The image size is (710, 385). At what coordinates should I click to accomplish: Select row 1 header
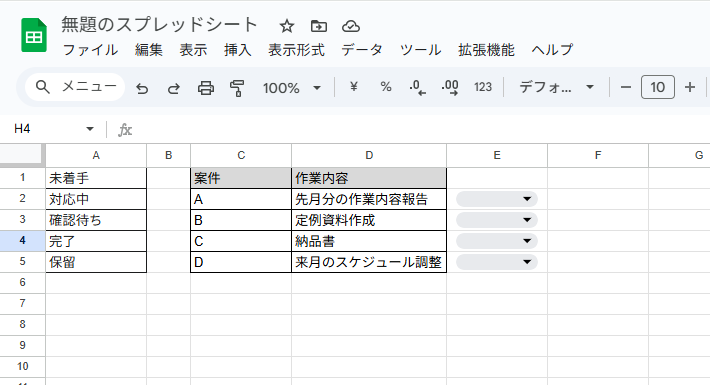pyautogui.click(x=22, y=178)
